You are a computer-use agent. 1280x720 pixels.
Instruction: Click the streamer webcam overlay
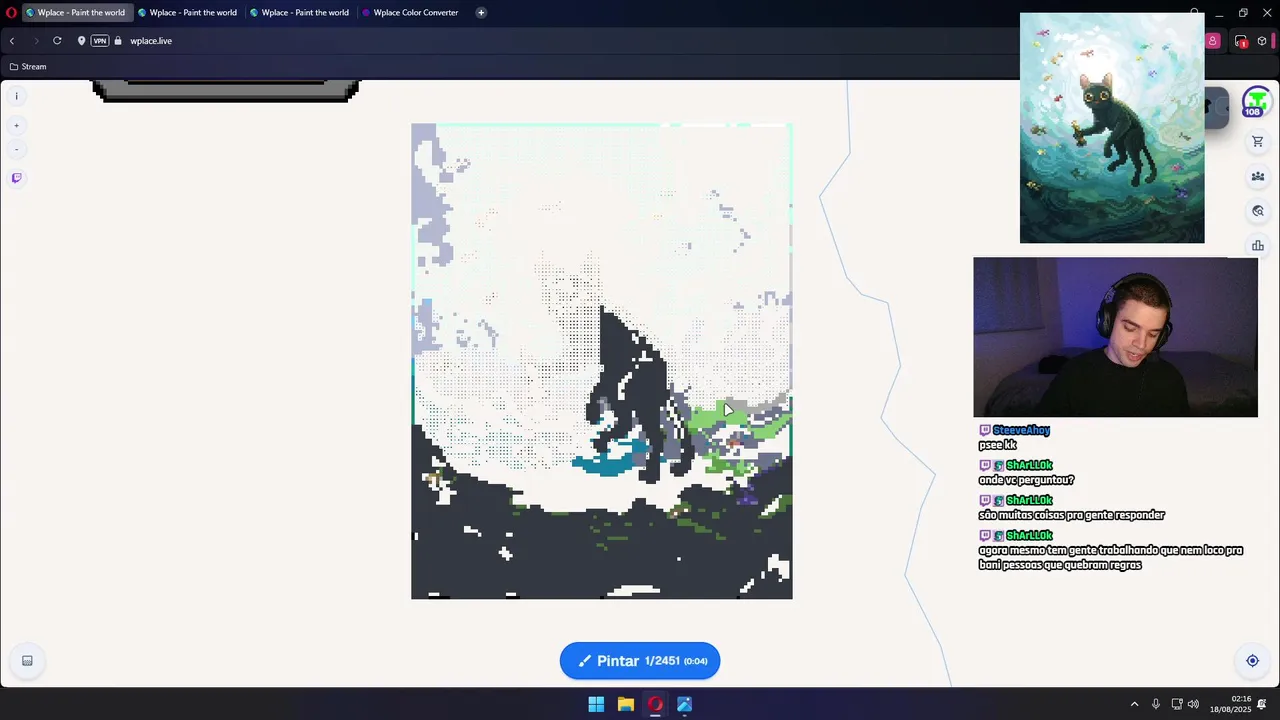tap(1115, 337)
